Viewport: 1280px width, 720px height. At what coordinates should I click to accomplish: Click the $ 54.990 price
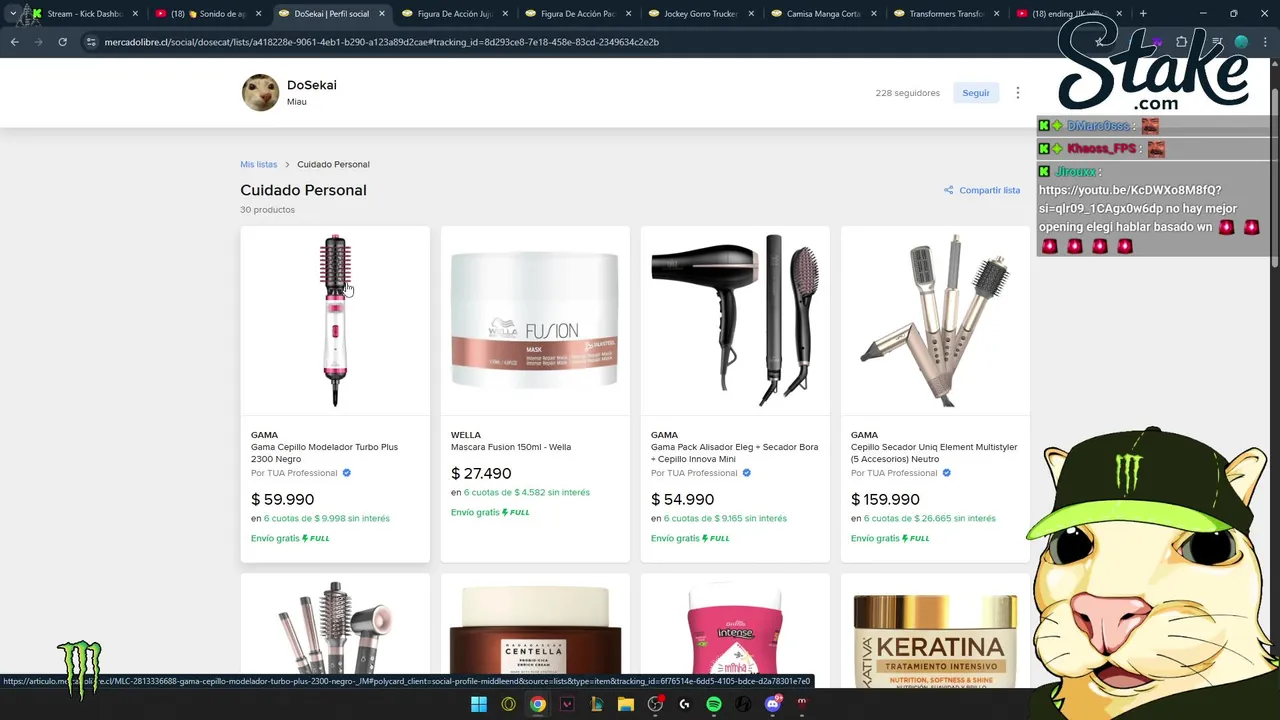682,499
